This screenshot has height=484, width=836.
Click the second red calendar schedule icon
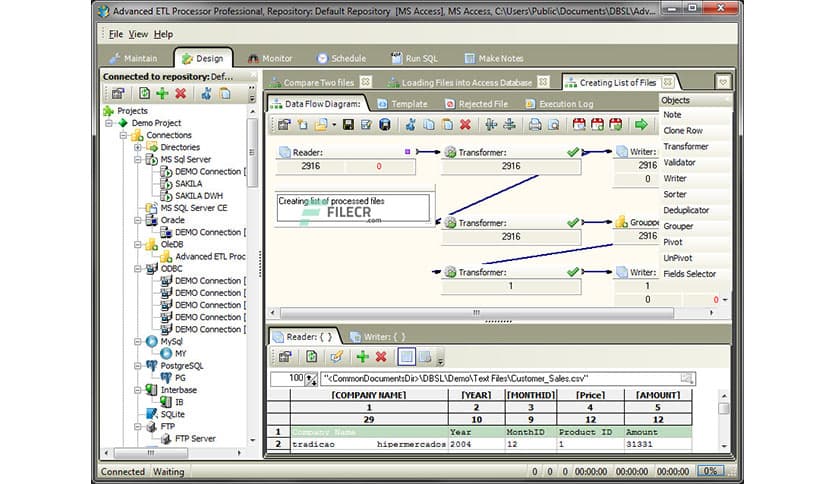[x=597, y=125]
